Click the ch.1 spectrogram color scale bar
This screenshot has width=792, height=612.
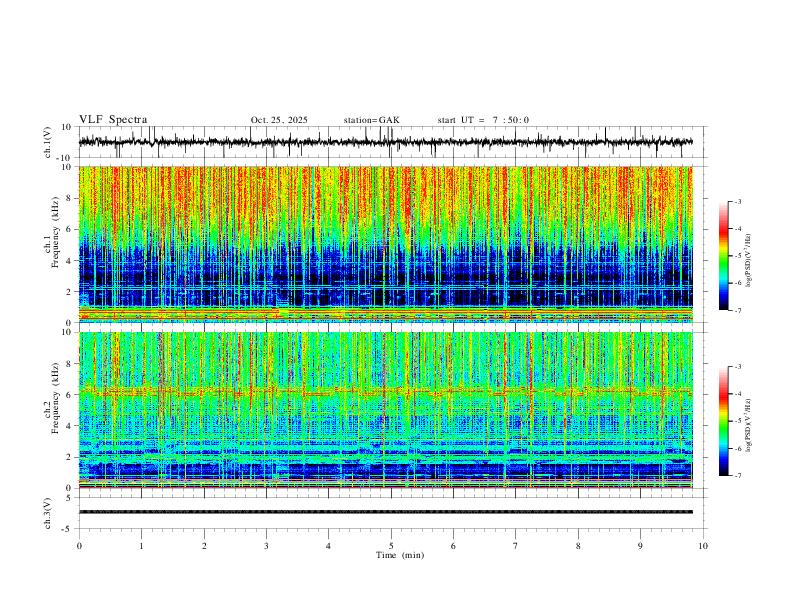pyautogui.click(x=724, y=255)
